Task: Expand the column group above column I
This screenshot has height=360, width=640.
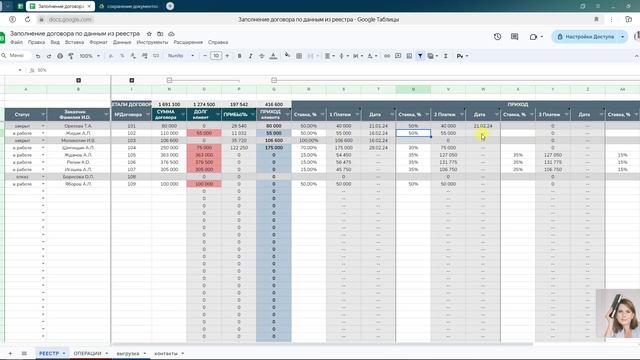Action: tap(131, 80)
